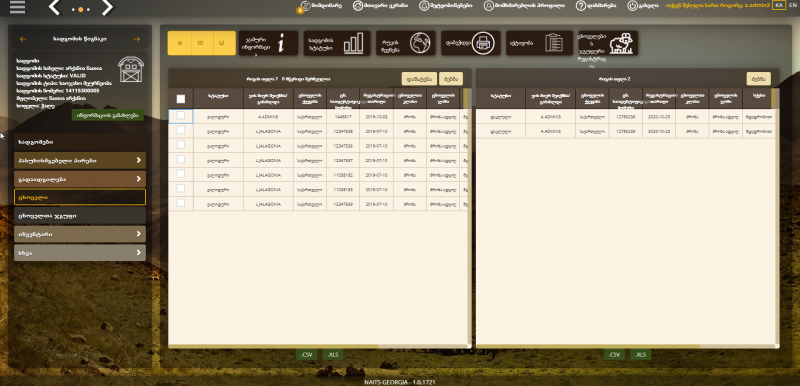Click the orange right arrow in holding panel header
Viewport: 800px width, 386px height.
pyautogui.click(x=136, y=39)
